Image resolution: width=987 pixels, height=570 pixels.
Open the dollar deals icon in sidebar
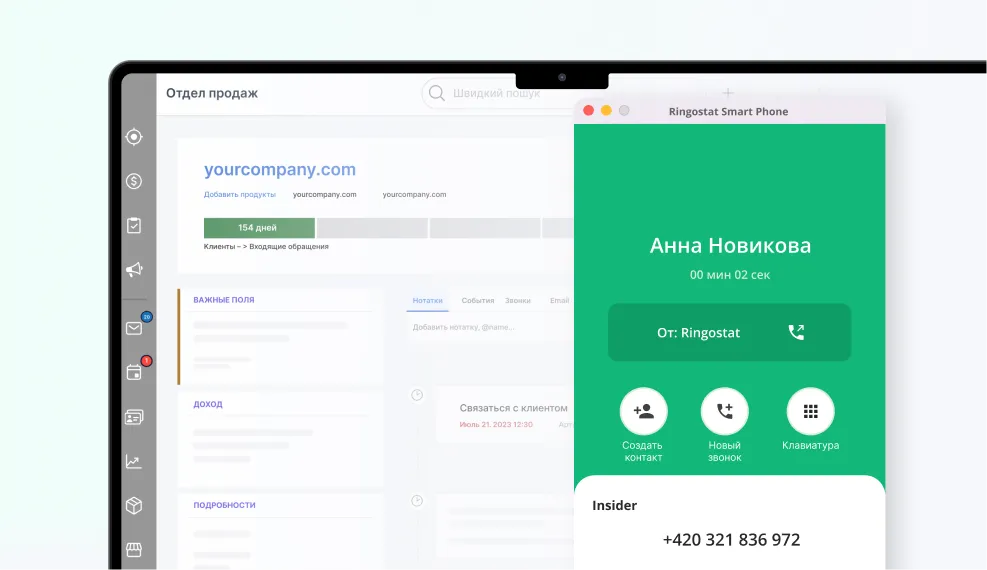133,181
